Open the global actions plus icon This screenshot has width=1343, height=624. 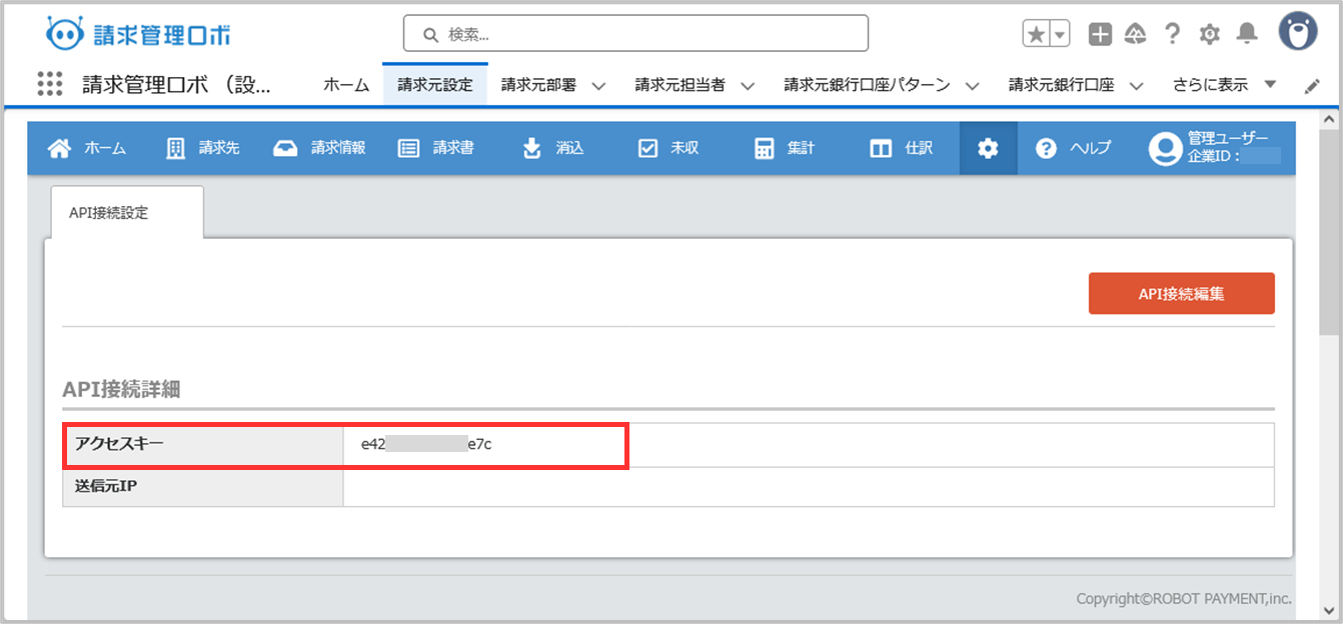[1100, 34]
